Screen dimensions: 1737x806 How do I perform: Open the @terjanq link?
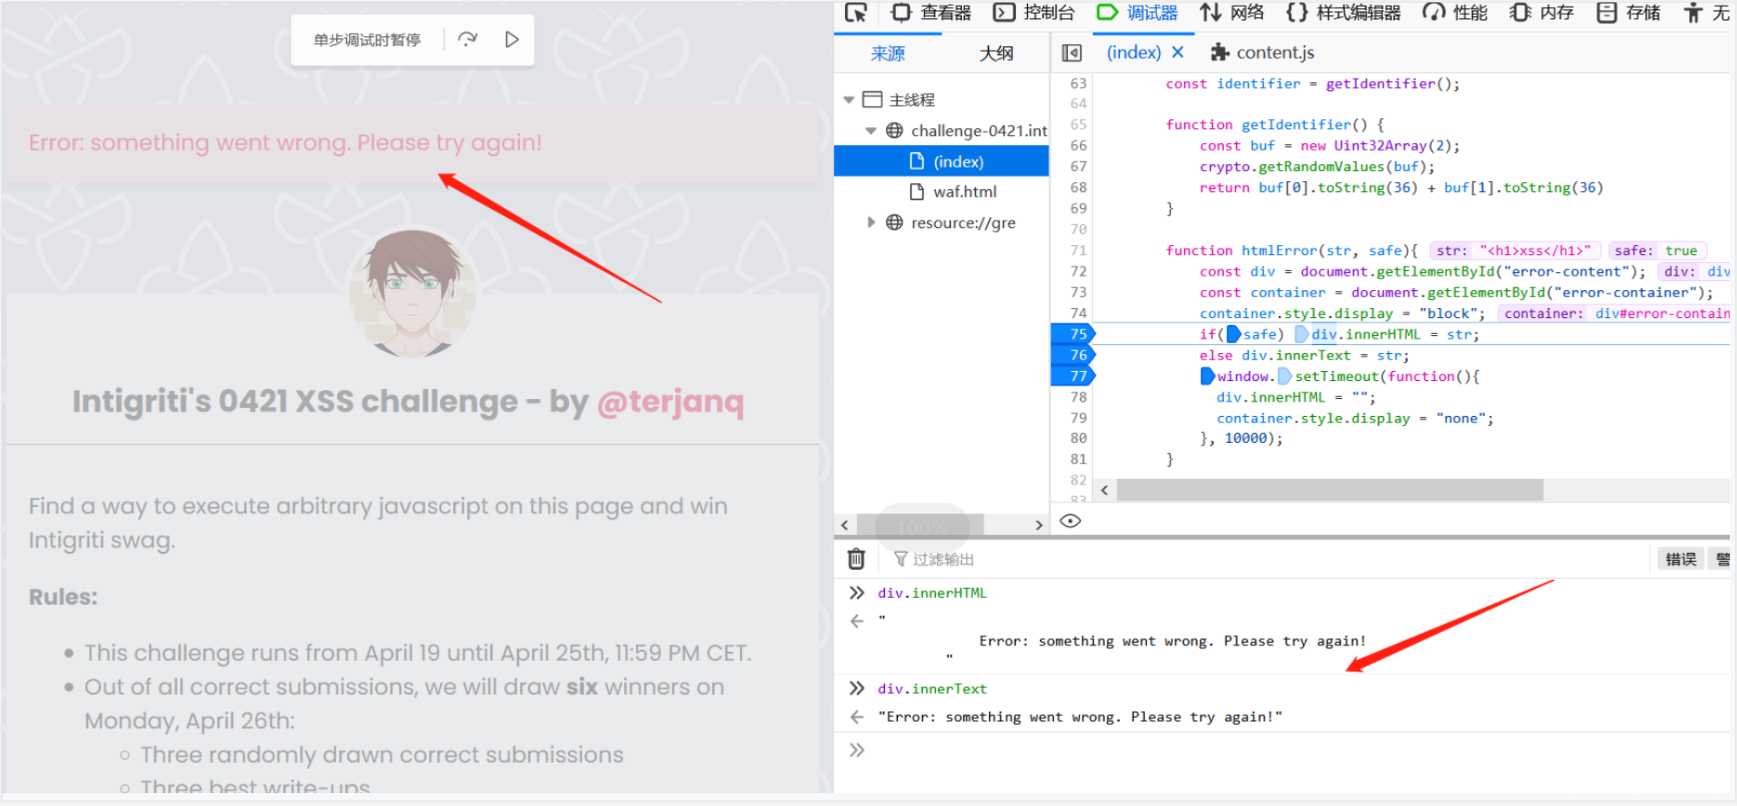point(670,402)
